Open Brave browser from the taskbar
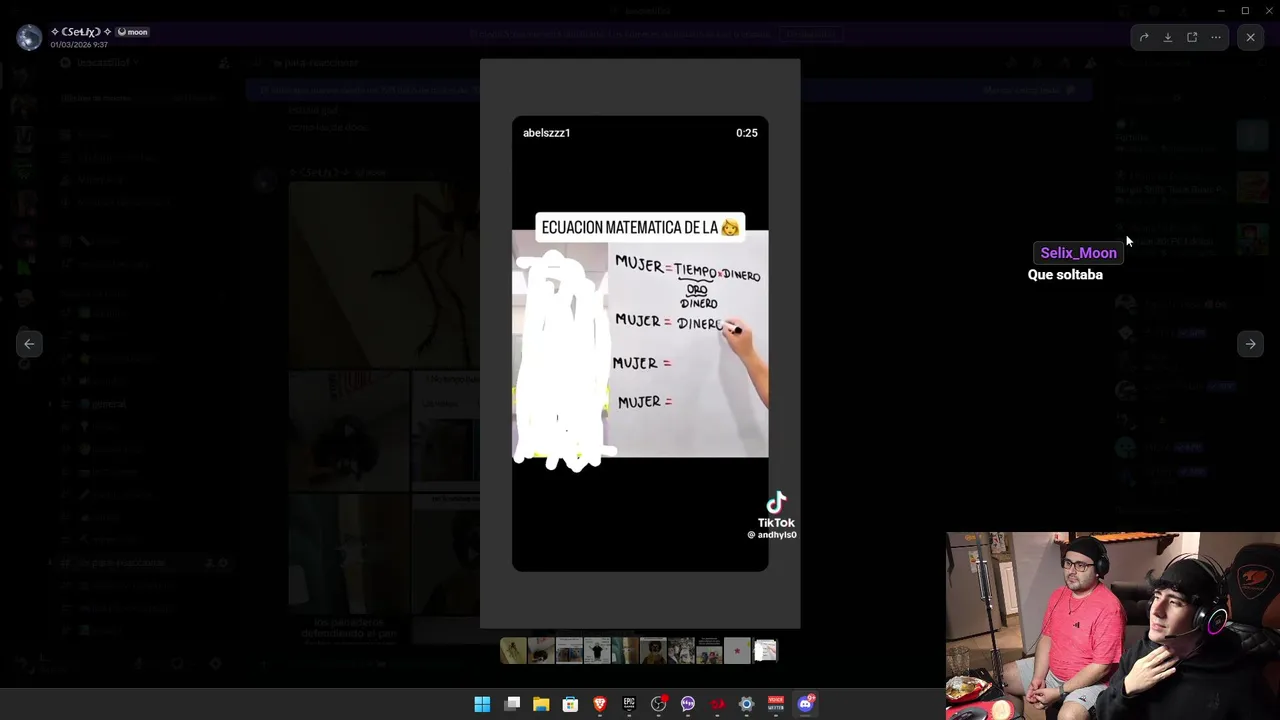This screenshot has height=720, width=1280. (x=600, y=704)
